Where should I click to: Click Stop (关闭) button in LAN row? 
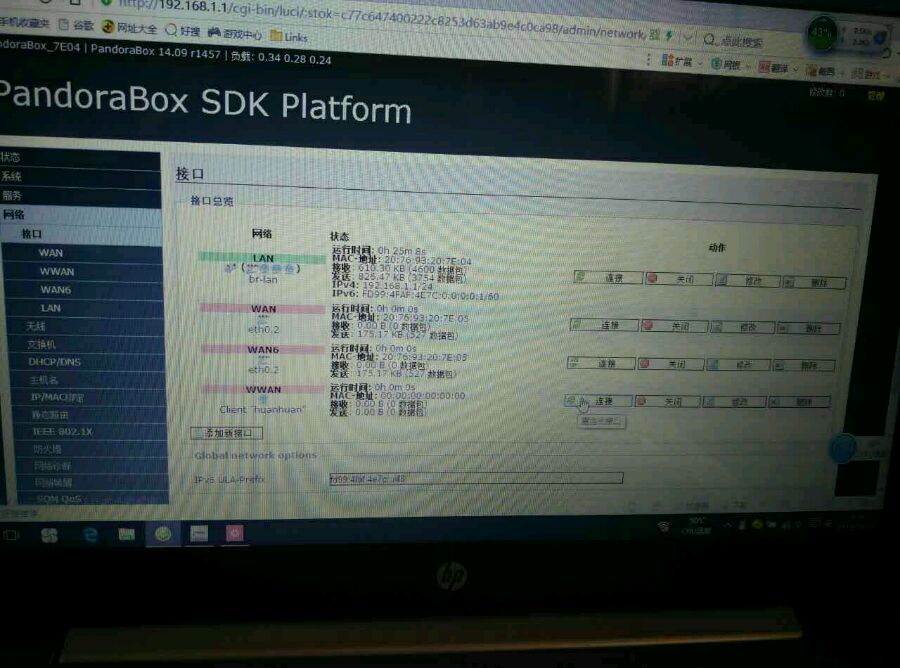679,279
